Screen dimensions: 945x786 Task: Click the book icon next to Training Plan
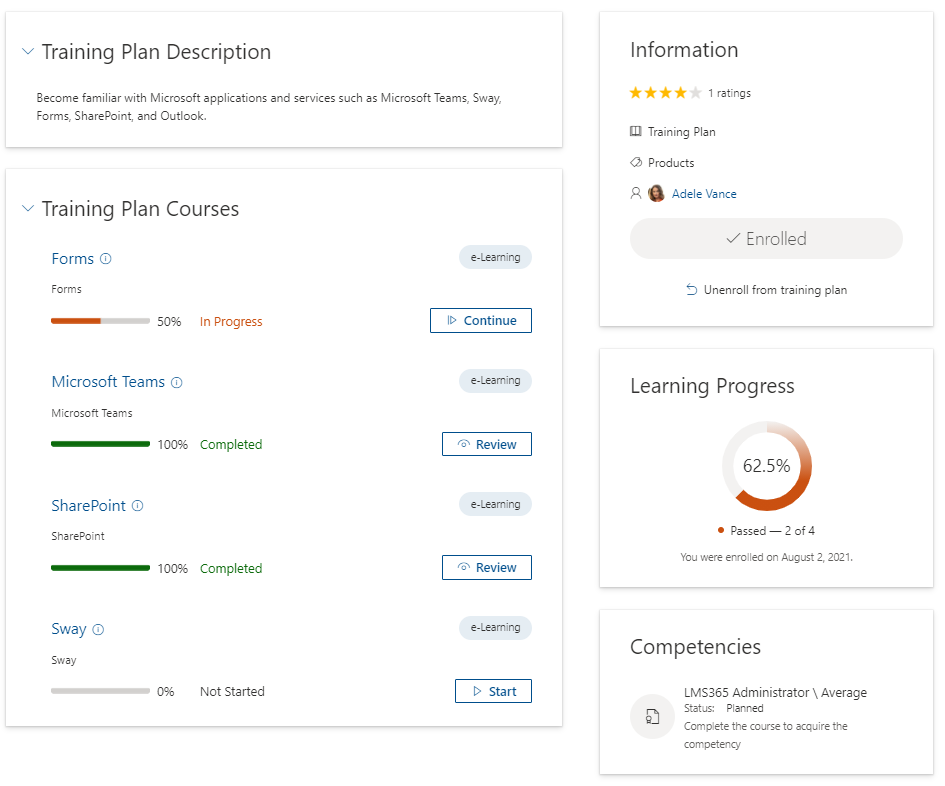coord(635,131)
